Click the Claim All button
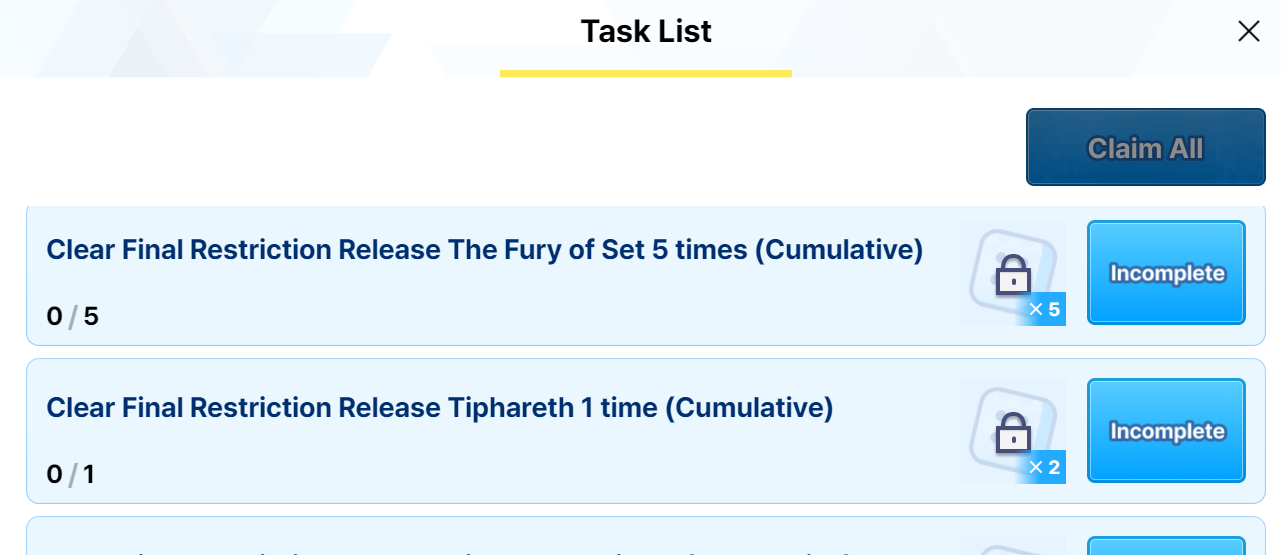 pyautogui.click(x=1146, y=147)
